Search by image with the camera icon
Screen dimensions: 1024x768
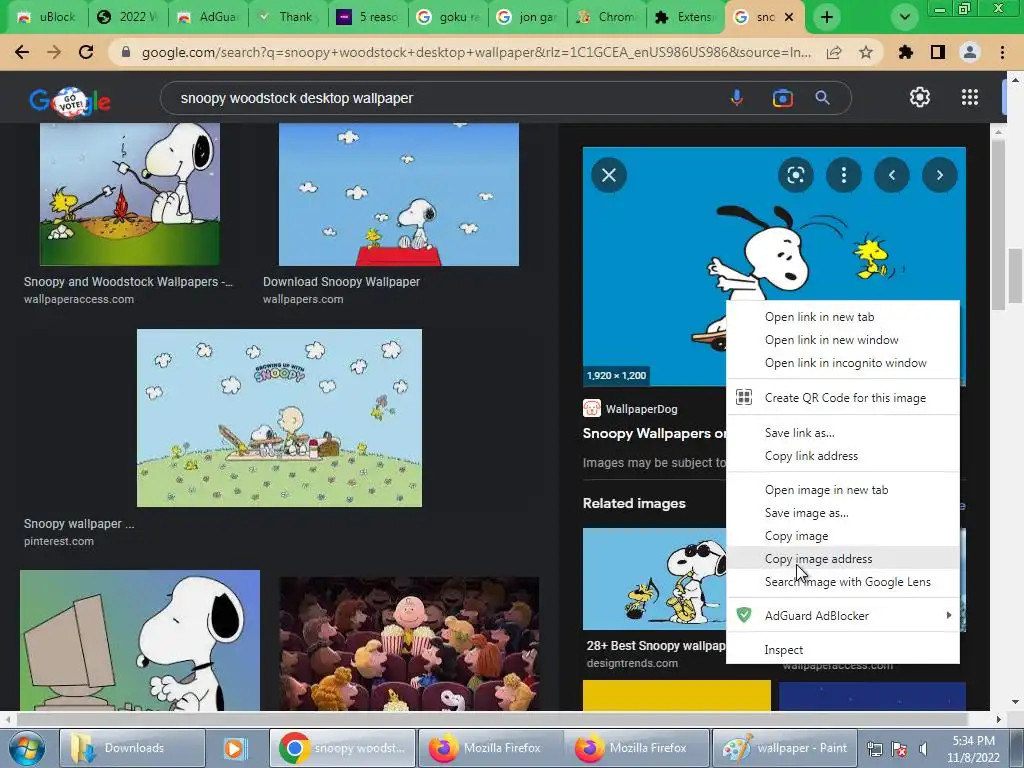click(x=782, y=98)
